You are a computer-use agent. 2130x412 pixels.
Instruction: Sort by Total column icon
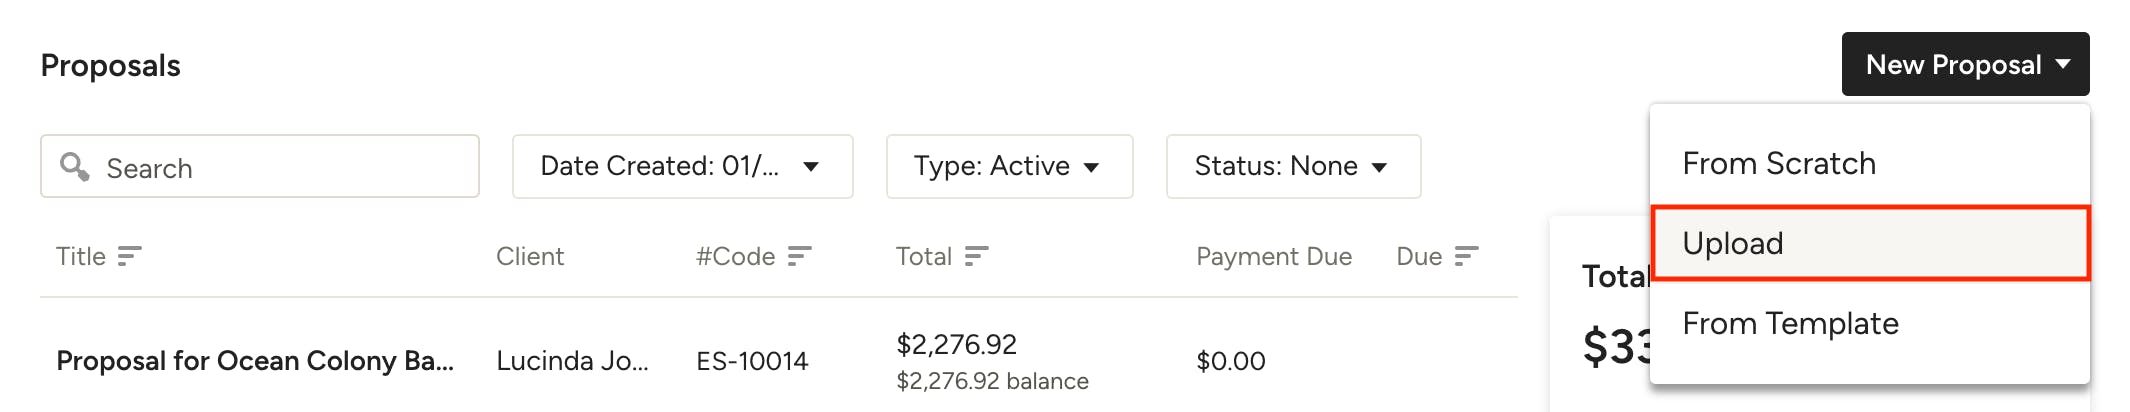pos(976,257)
